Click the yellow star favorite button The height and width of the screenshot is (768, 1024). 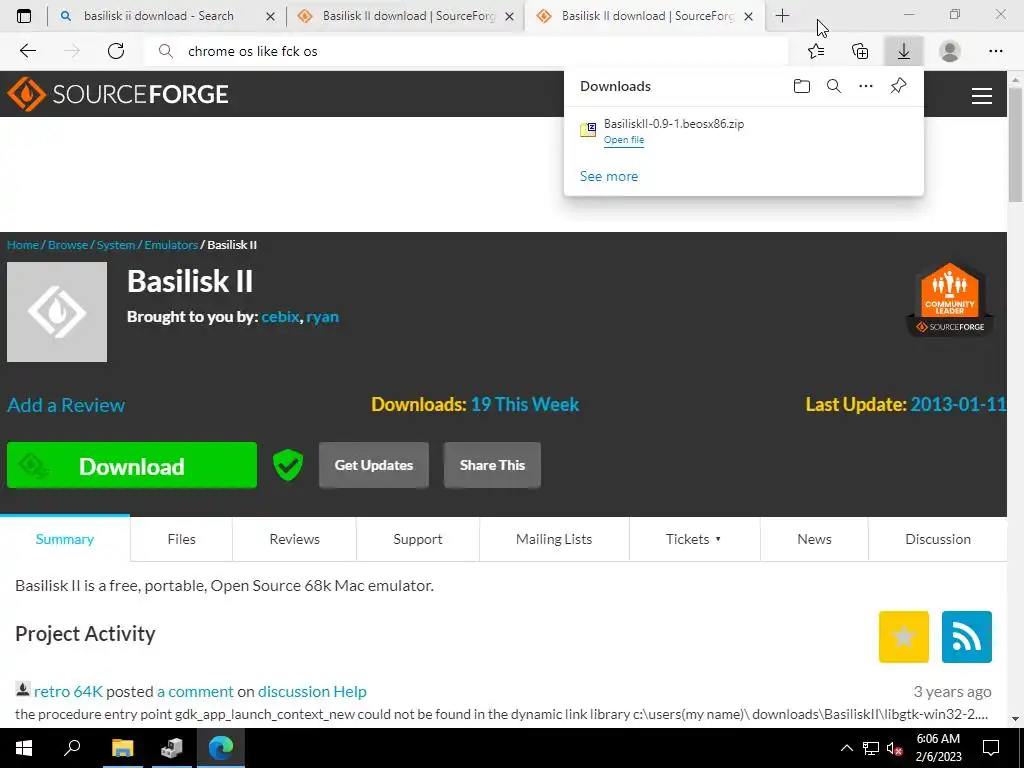coord(904,637)
